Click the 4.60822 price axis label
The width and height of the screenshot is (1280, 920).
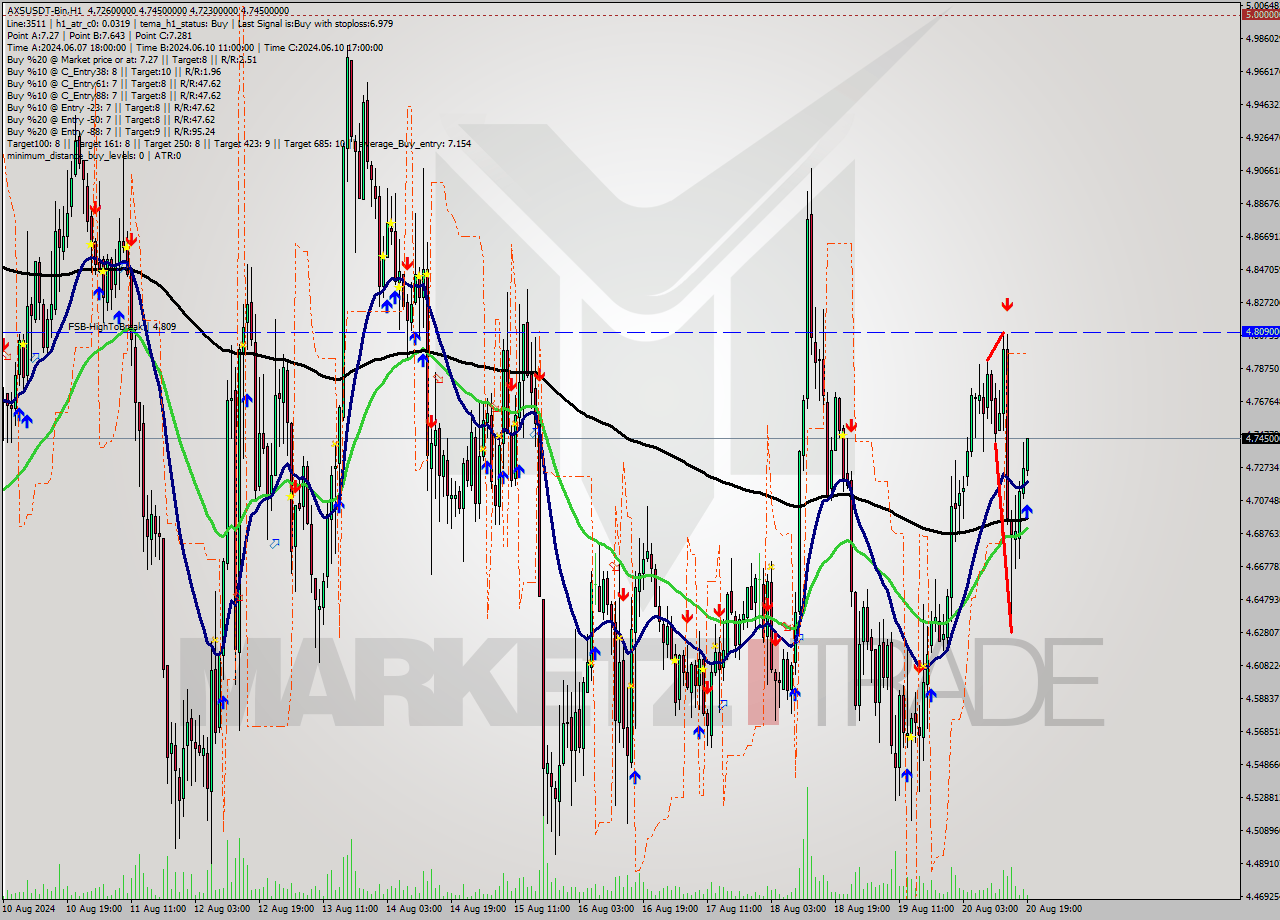tap(1262, 665)
